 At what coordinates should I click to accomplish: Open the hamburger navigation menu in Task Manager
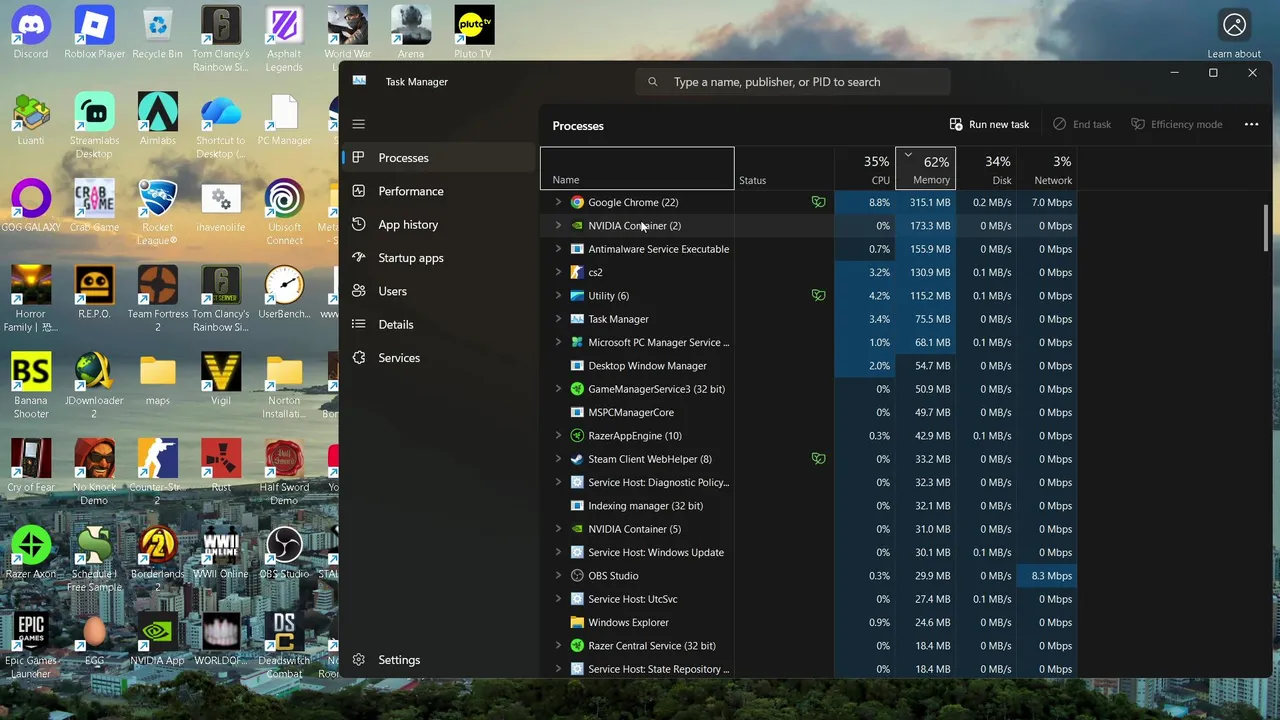(359, 124)
